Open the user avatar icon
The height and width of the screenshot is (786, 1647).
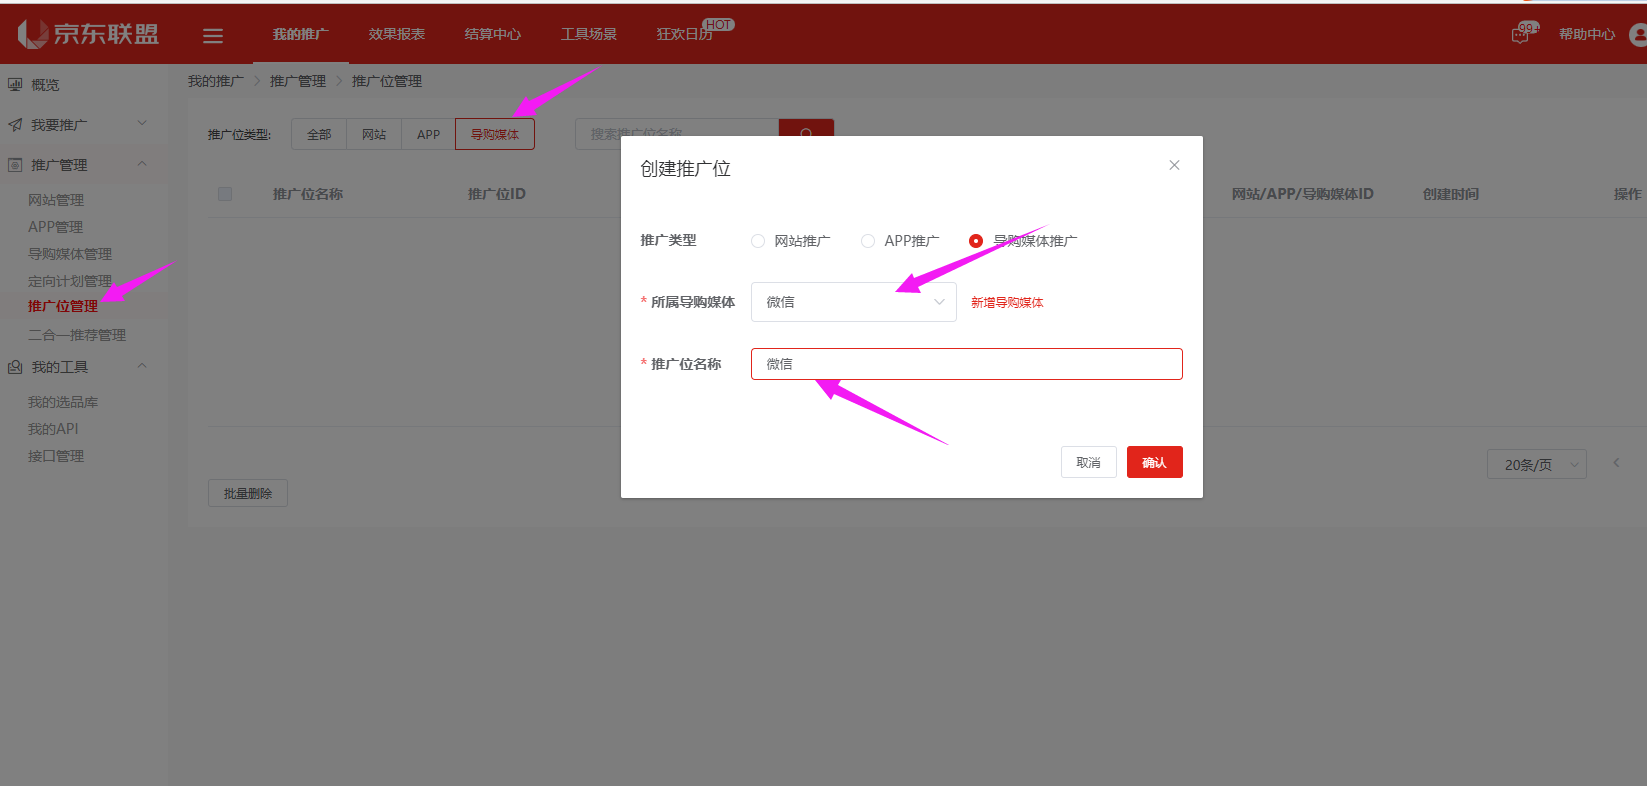[1638, 35]
